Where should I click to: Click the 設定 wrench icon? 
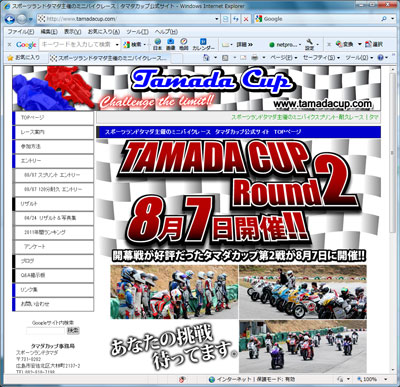tap(309, 44)
